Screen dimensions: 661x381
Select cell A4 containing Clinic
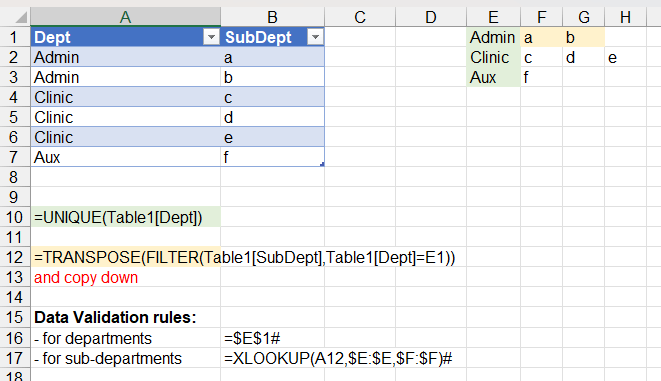[x=126, y=97]
